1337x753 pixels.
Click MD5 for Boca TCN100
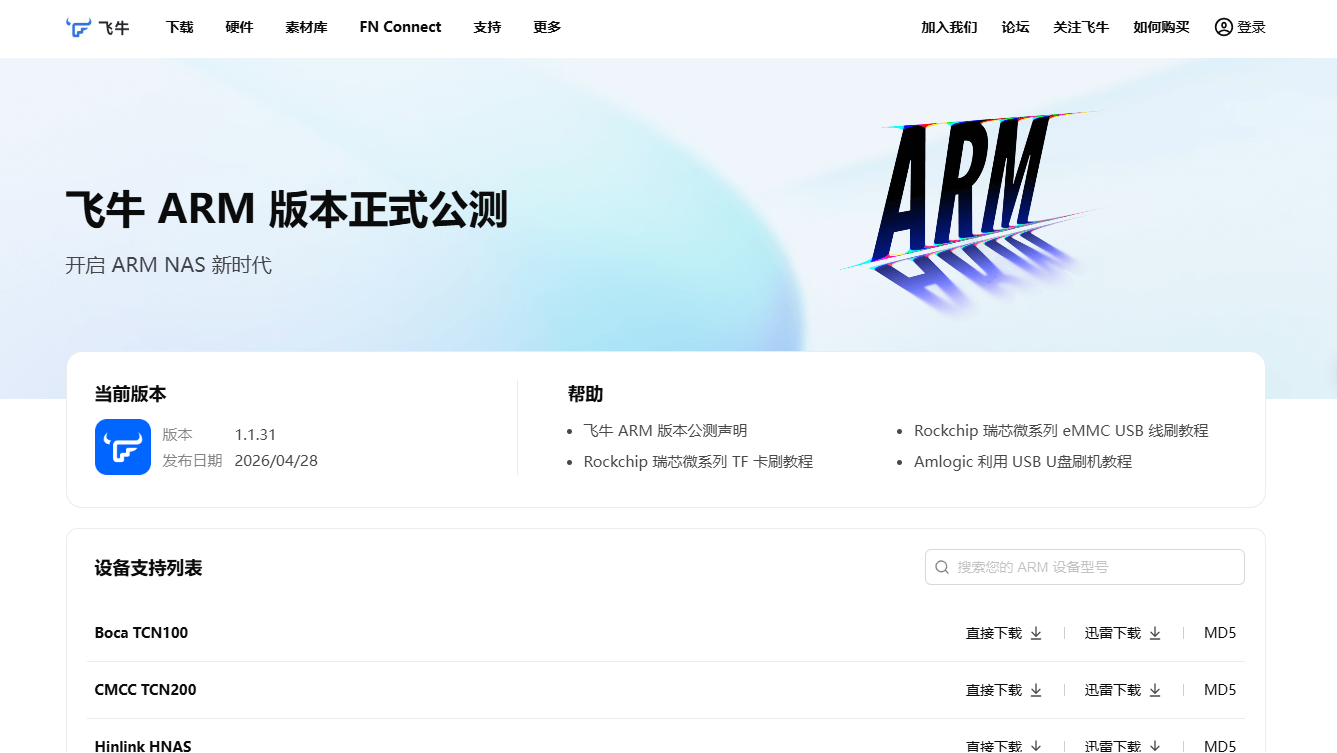(1220, 633)
